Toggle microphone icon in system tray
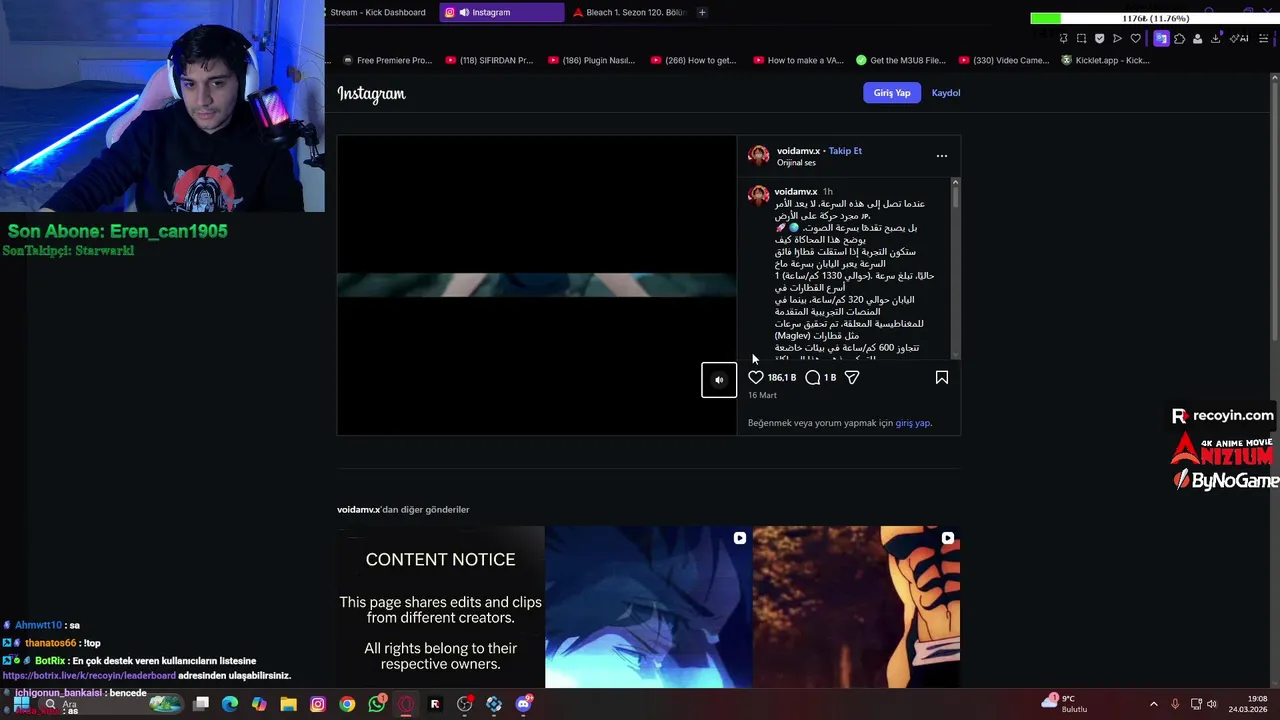Image resolution: width=1280 pixels, height=720 pixels. click(x=1175, y=704)
